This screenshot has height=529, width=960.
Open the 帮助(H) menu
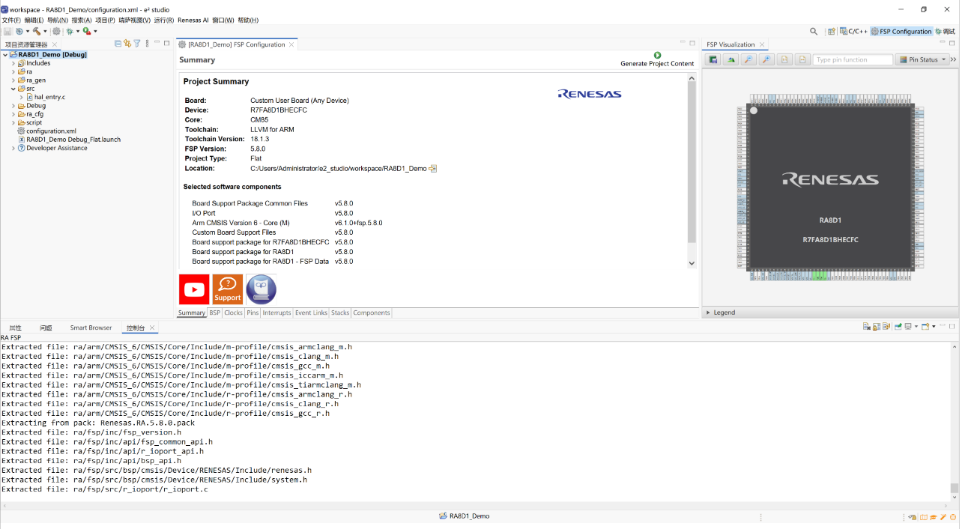tap(248, 20)
